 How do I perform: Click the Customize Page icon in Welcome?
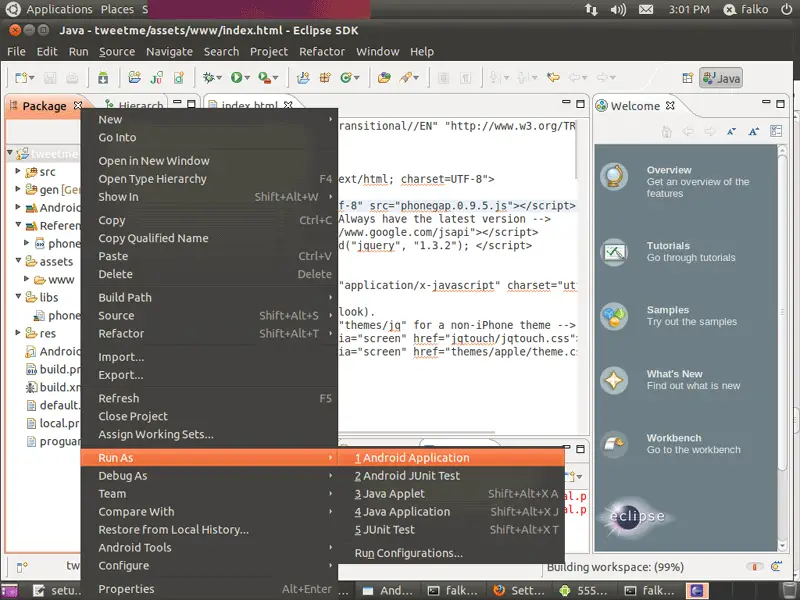pyautogui.click(x=776, y=131)
